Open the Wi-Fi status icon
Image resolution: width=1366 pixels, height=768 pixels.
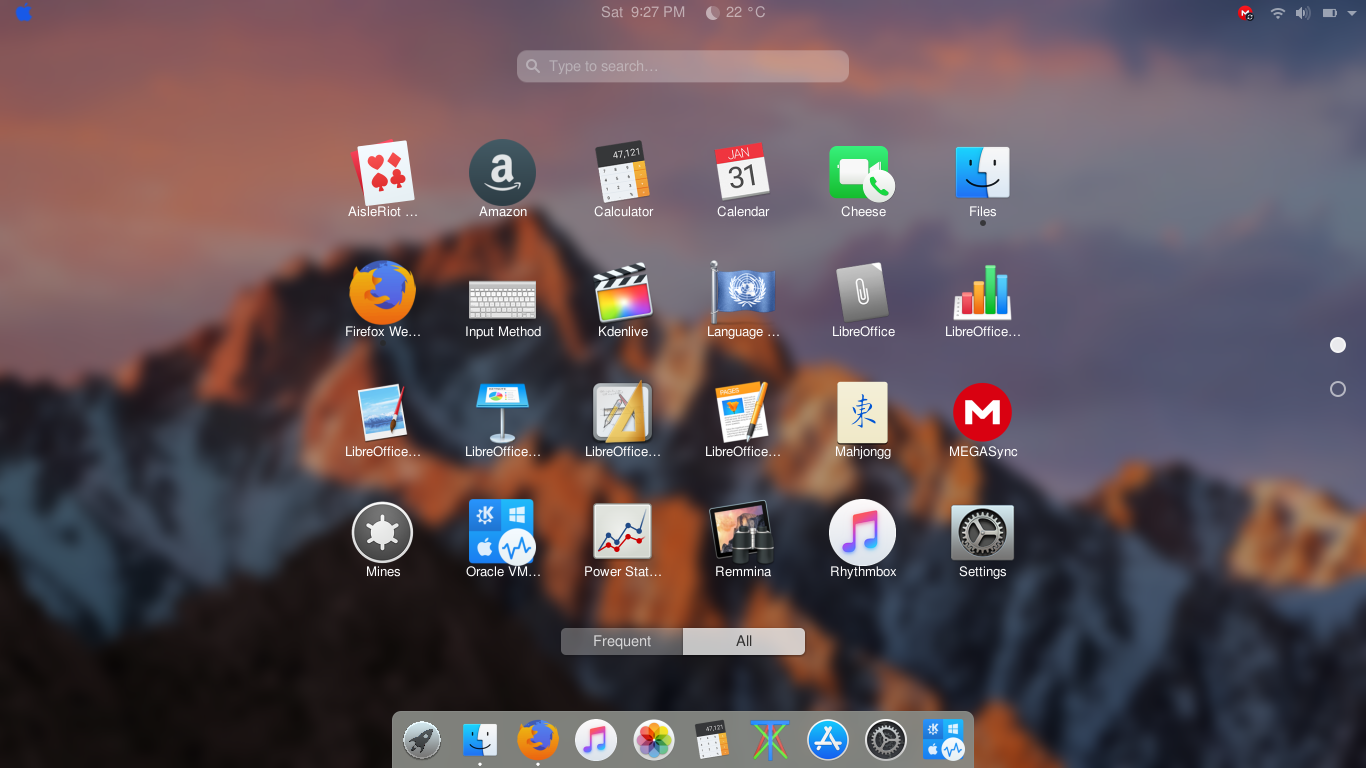click(1277, 13)
